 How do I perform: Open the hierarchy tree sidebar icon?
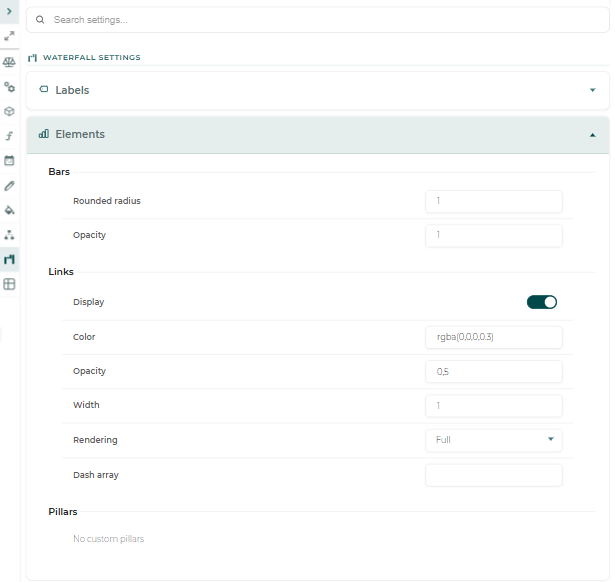(9, 235)
